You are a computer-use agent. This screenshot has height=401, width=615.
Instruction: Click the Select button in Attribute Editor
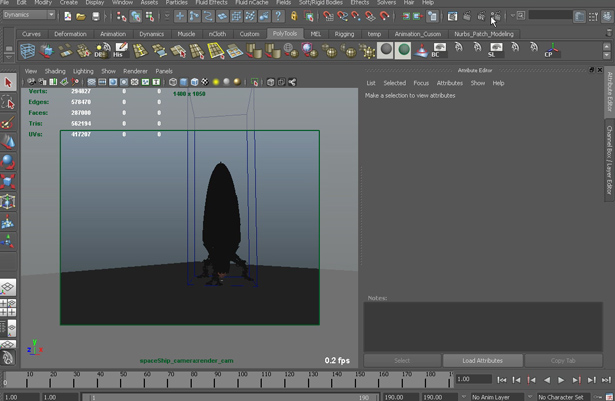coord(402,360)
